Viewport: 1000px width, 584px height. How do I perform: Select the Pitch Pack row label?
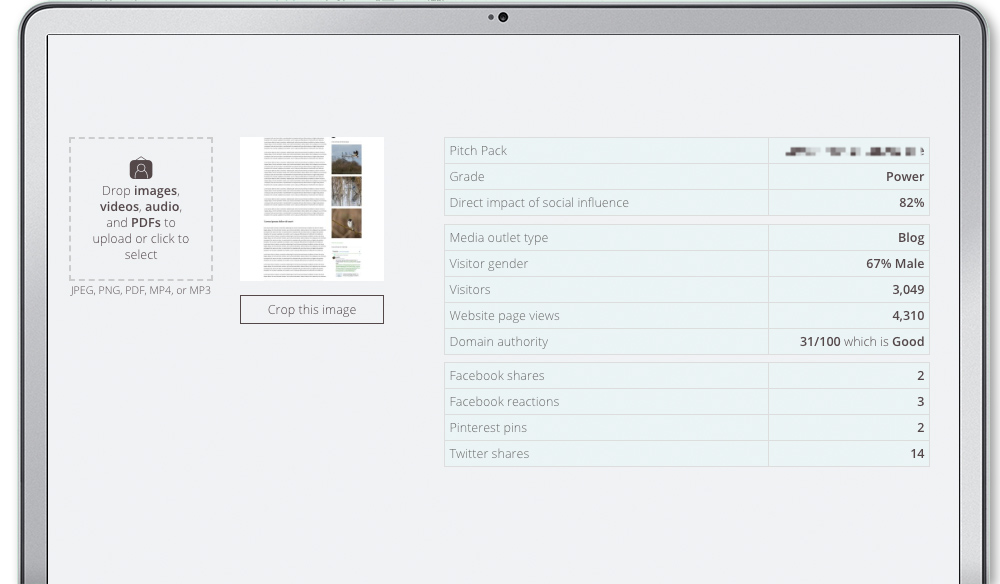[478, 151]
